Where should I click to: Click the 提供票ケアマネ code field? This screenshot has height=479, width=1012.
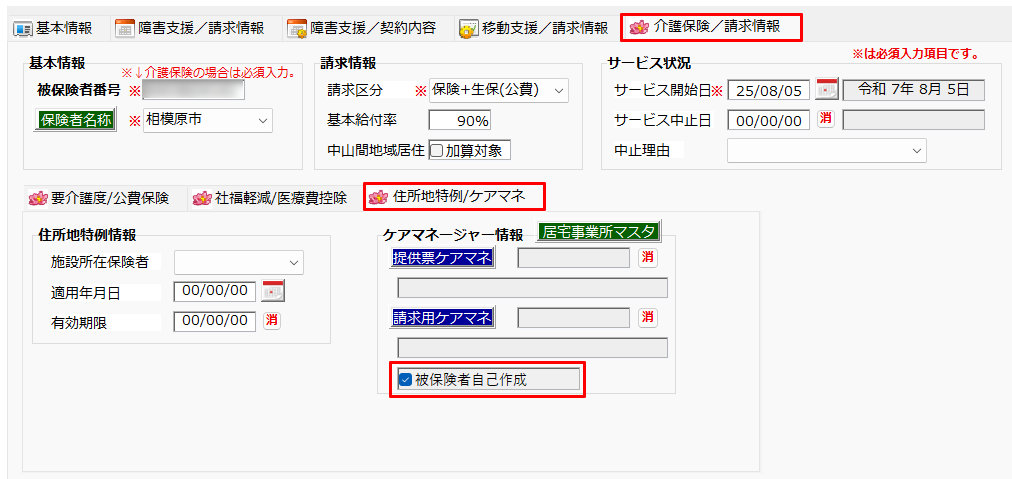(574, 258)
